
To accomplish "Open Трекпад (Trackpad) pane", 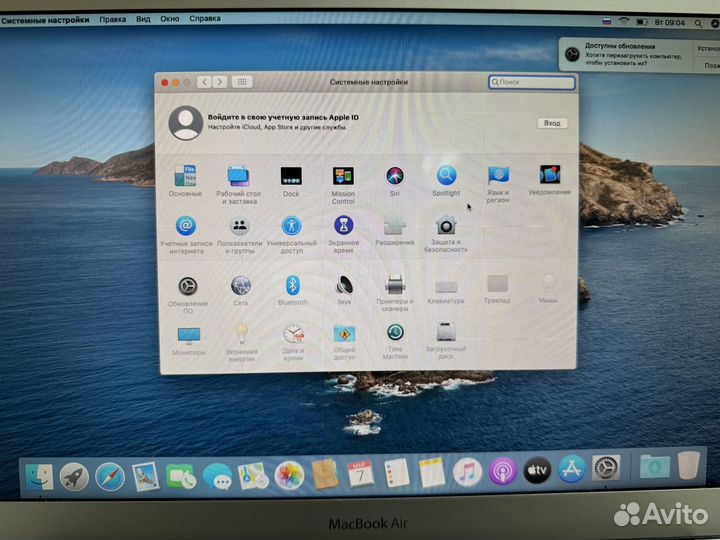I will coord(497,289).
